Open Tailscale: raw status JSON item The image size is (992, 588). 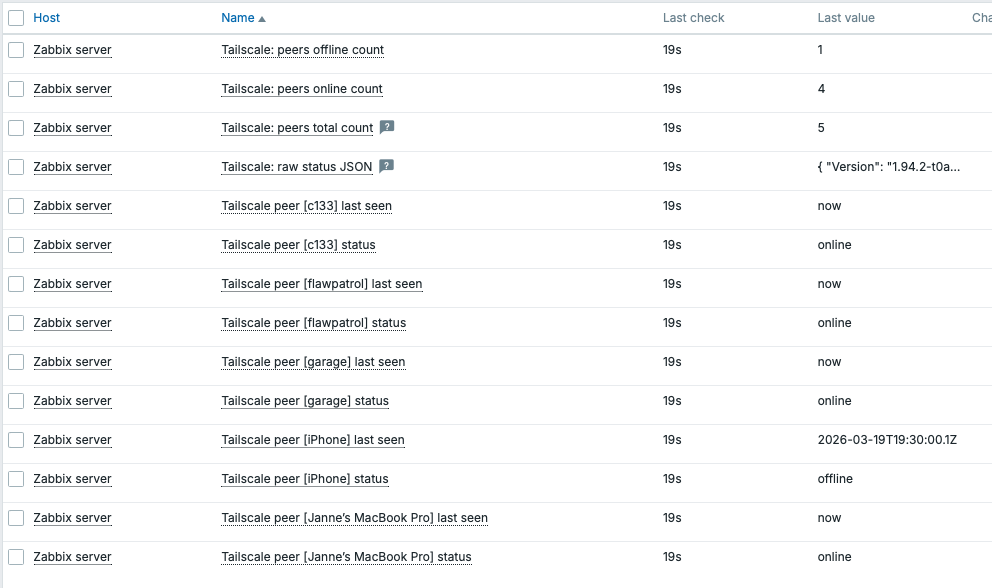pos(296,167)
